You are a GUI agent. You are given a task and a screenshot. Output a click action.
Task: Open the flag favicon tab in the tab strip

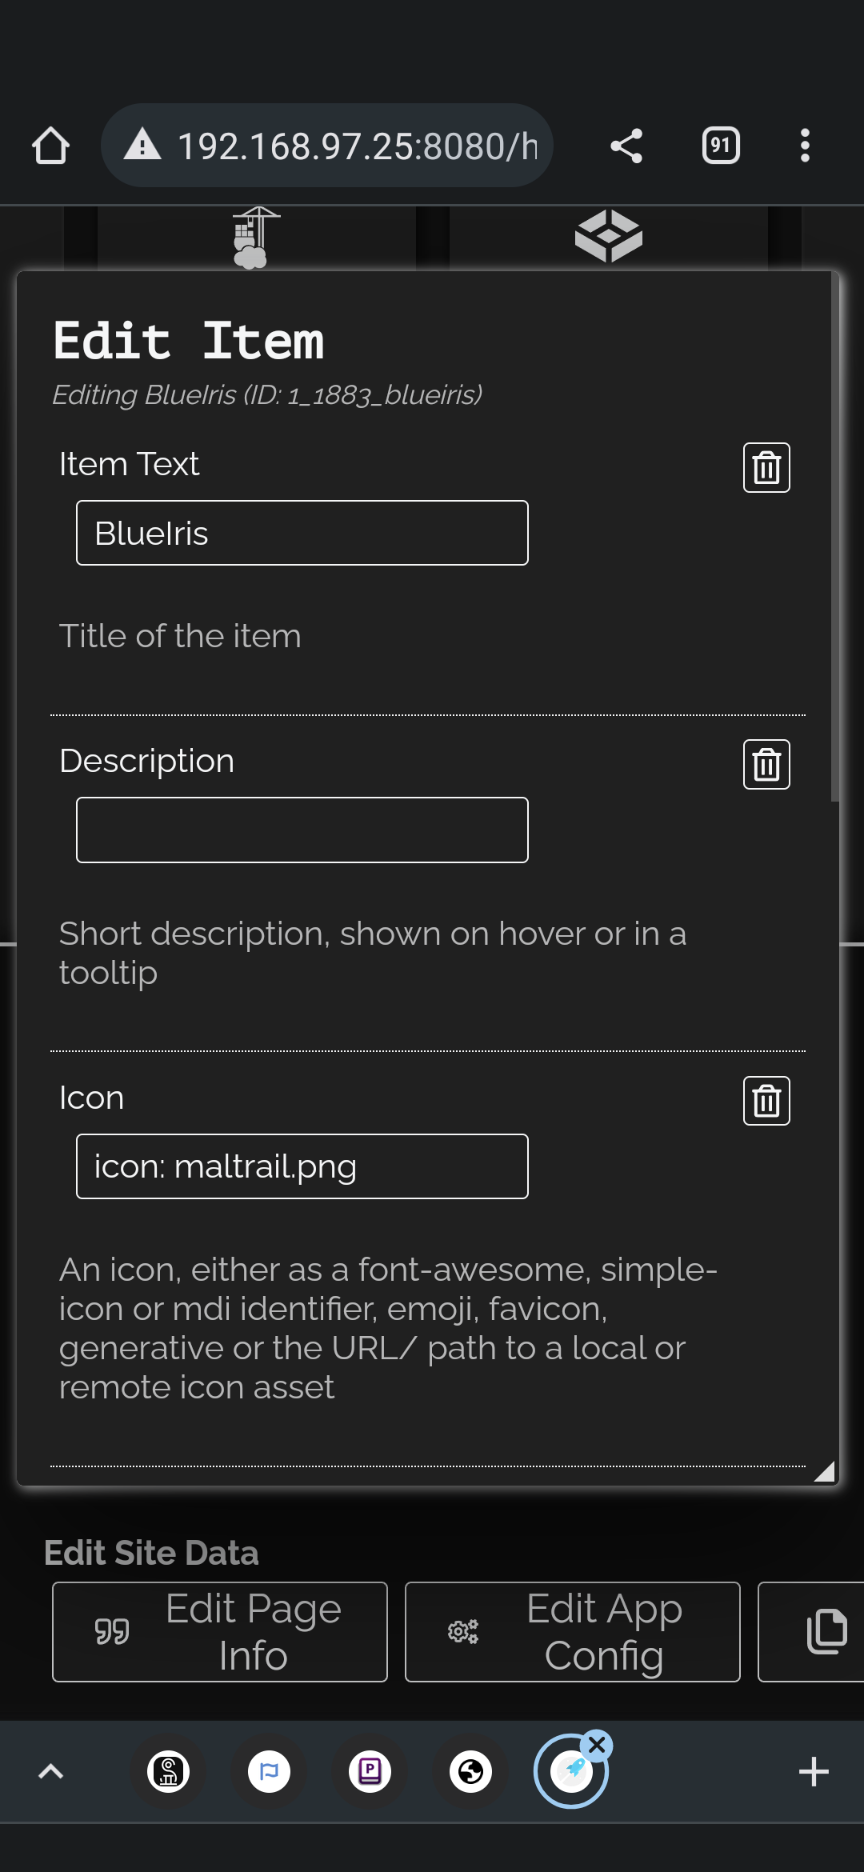point(269,1771)
